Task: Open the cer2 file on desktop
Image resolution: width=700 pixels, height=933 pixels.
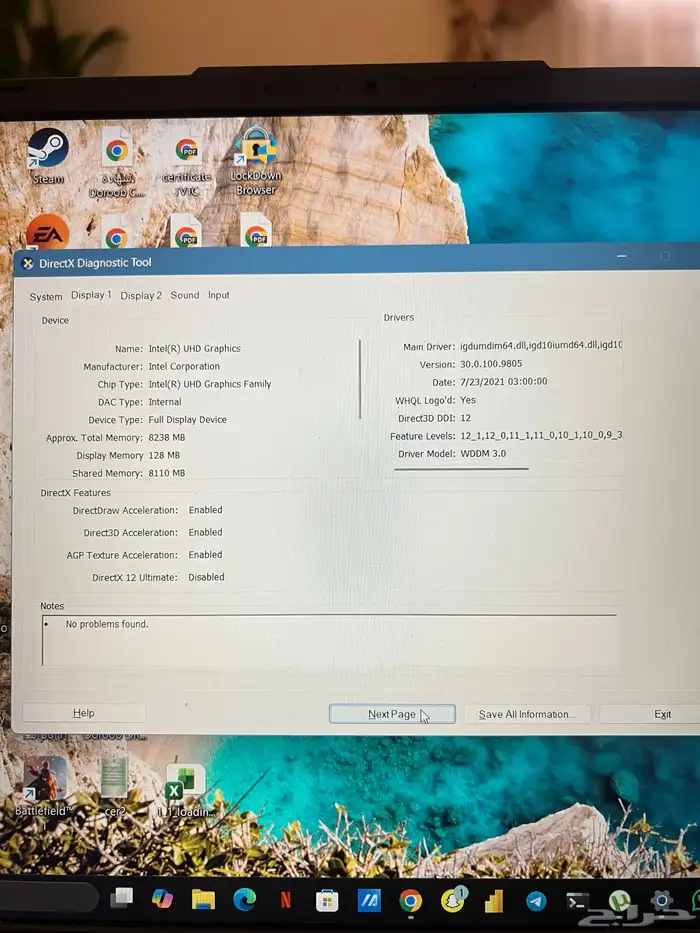Action: click(114, 787)
